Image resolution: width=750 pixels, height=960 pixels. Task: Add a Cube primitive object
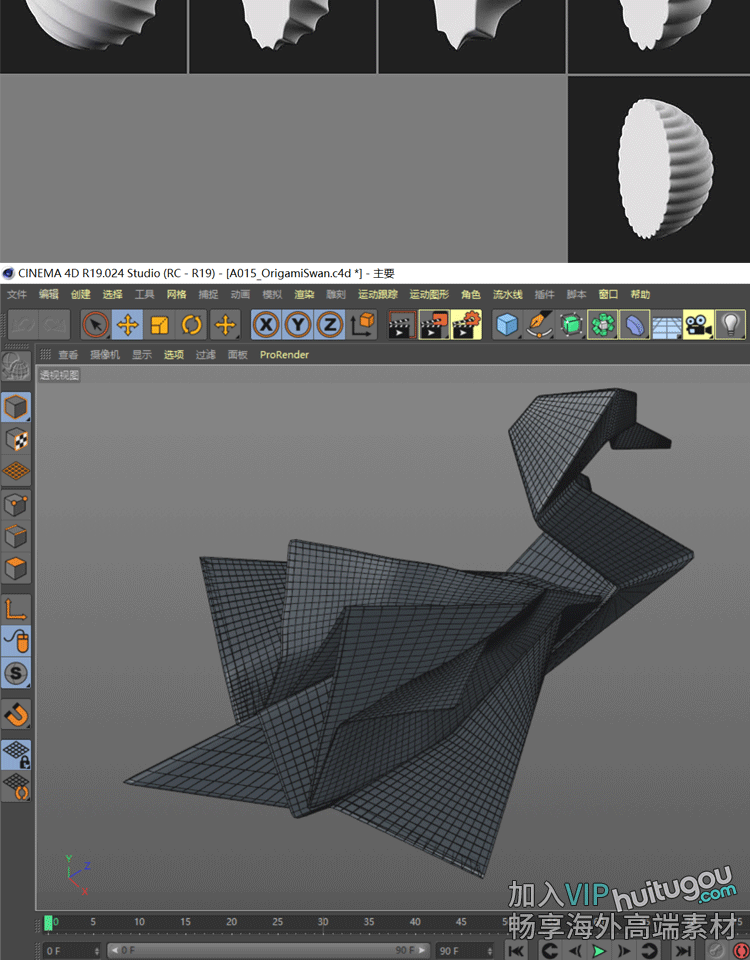(508, 325)
